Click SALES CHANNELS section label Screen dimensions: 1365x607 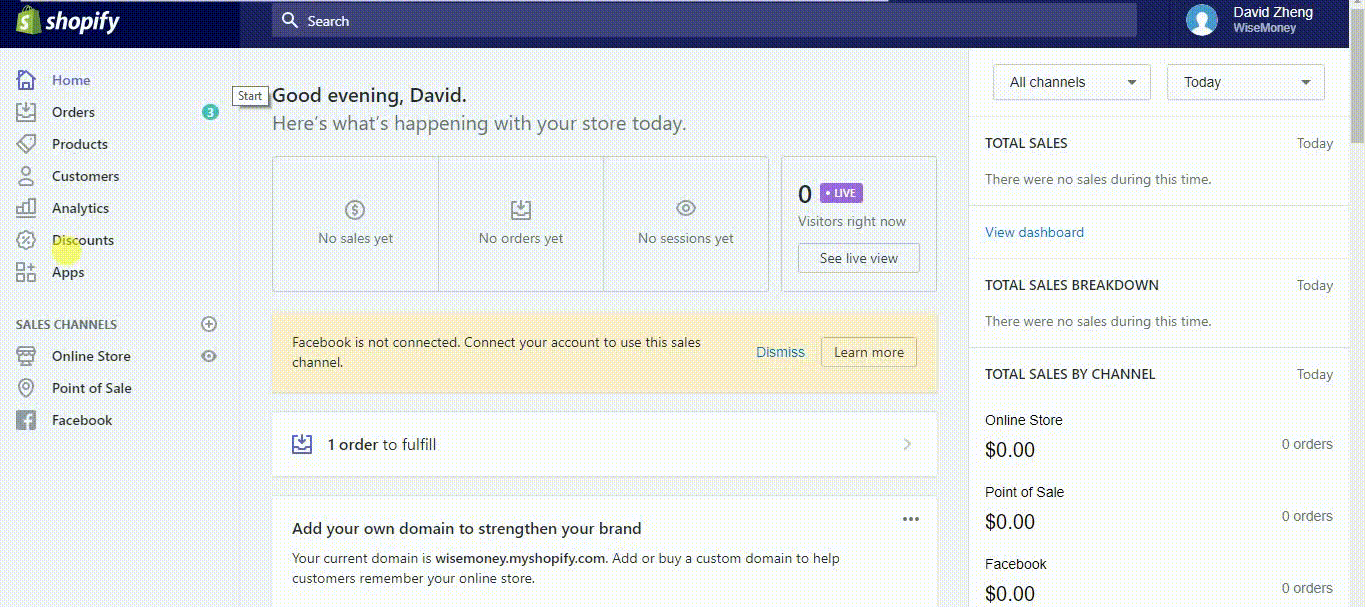tap(66, 324)
